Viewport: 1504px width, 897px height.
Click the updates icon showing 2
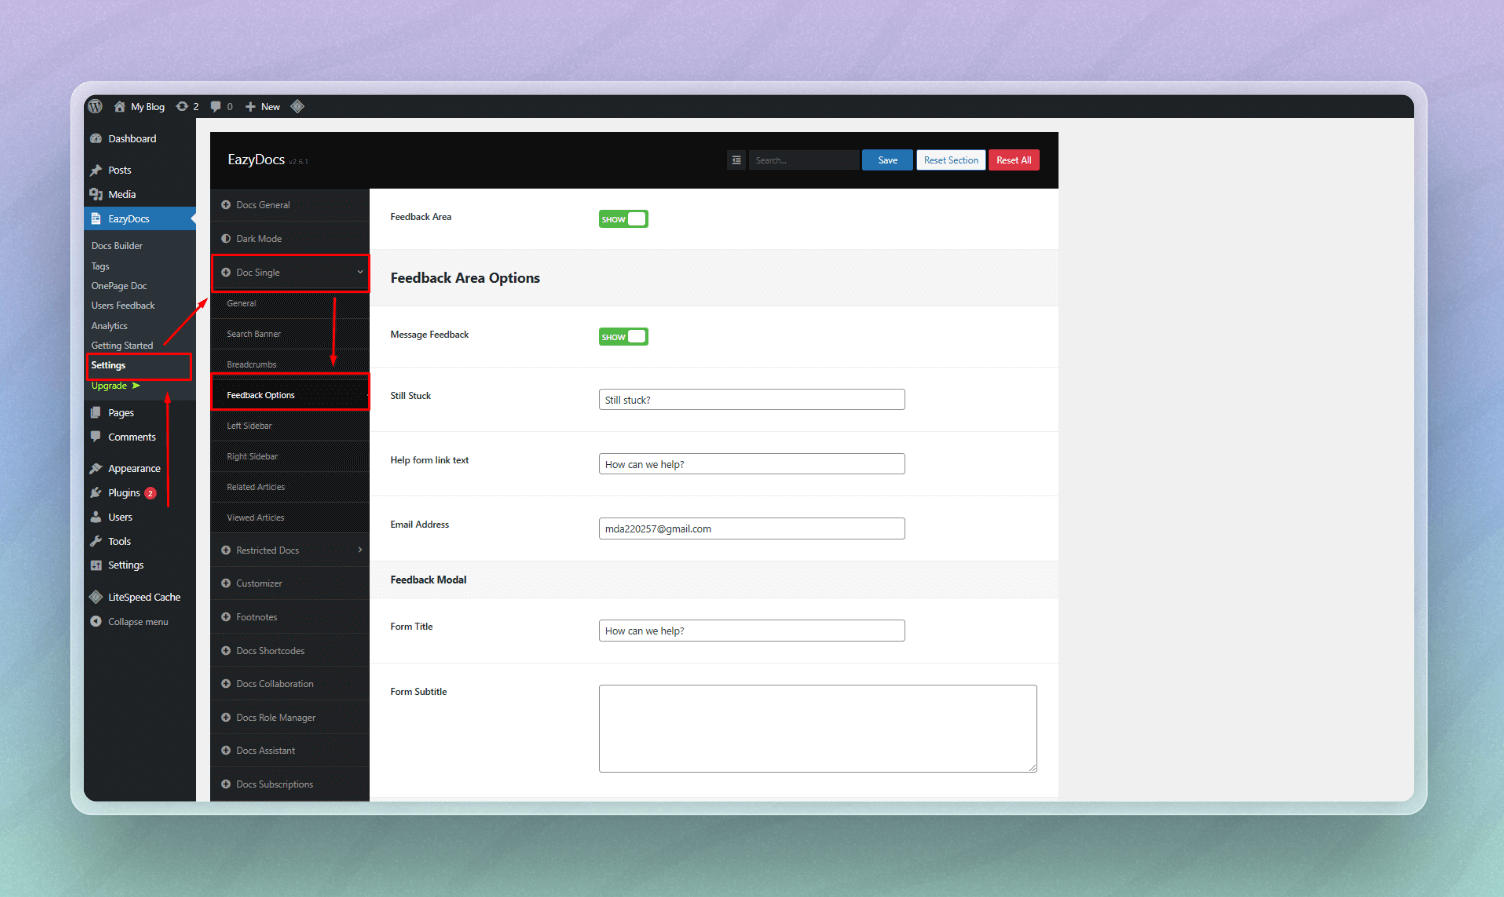point(182,106)
